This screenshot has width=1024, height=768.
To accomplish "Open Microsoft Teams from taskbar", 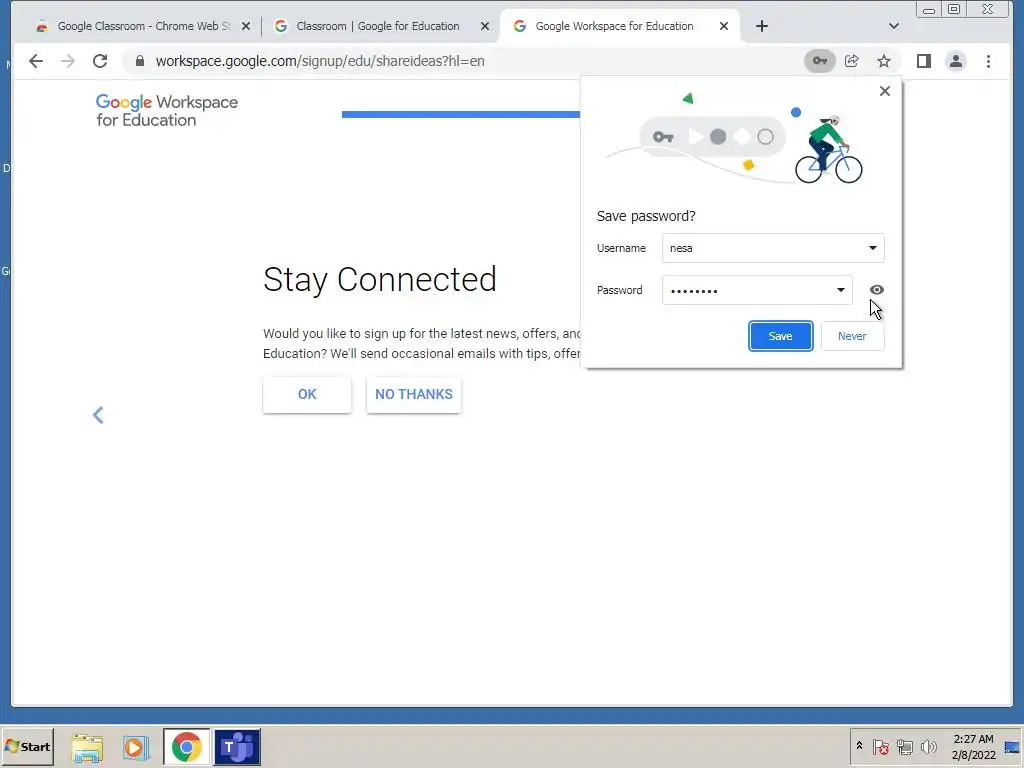I will click(237, 746).
